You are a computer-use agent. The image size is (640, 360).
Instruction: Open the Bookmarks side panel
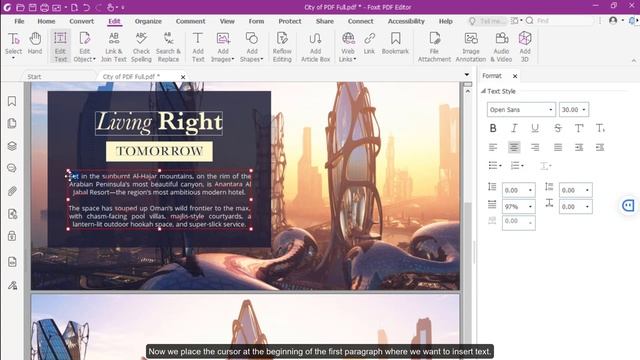point(12,101)
